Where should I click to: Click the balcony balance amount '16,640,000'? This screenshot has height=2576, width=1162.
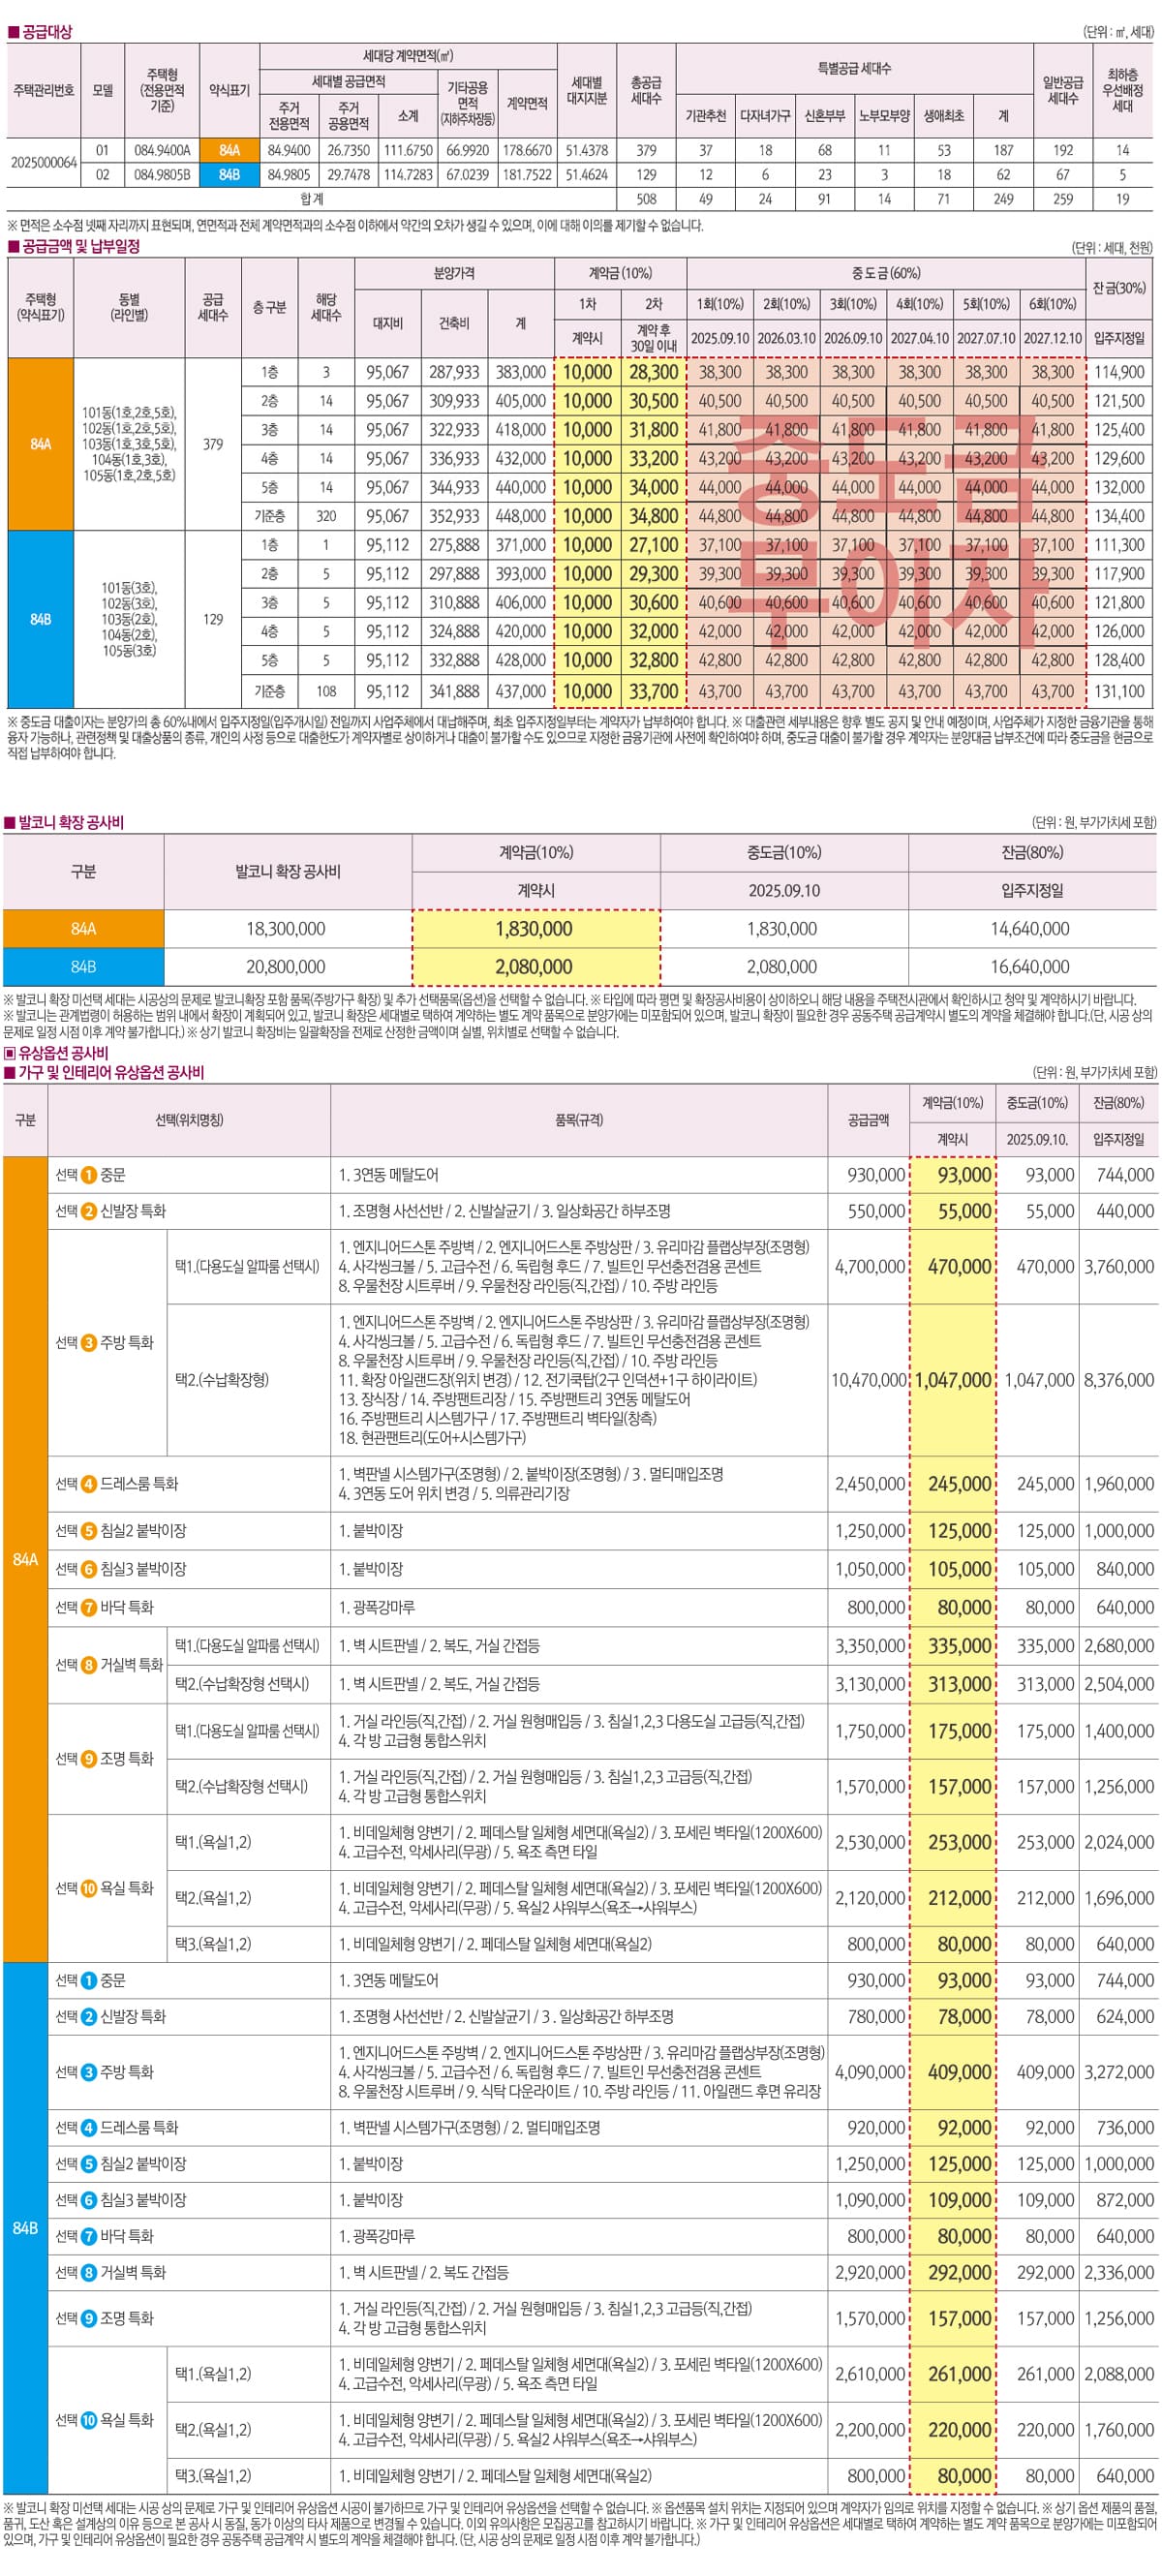pos(1030,967)
